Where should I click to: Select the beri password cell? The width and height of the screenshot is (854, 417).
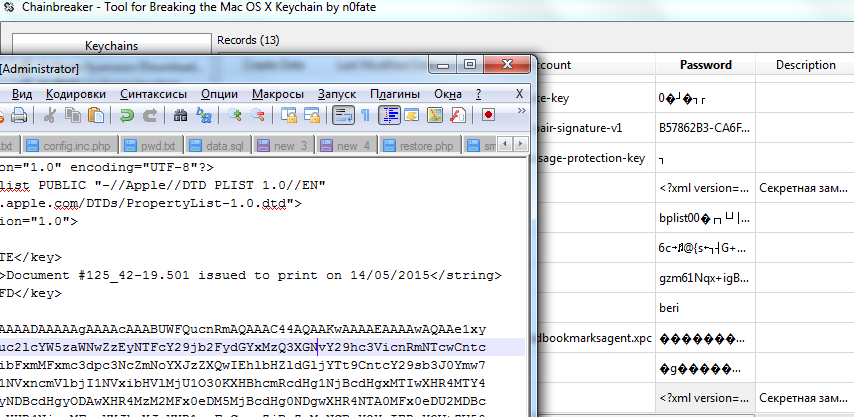705,308
